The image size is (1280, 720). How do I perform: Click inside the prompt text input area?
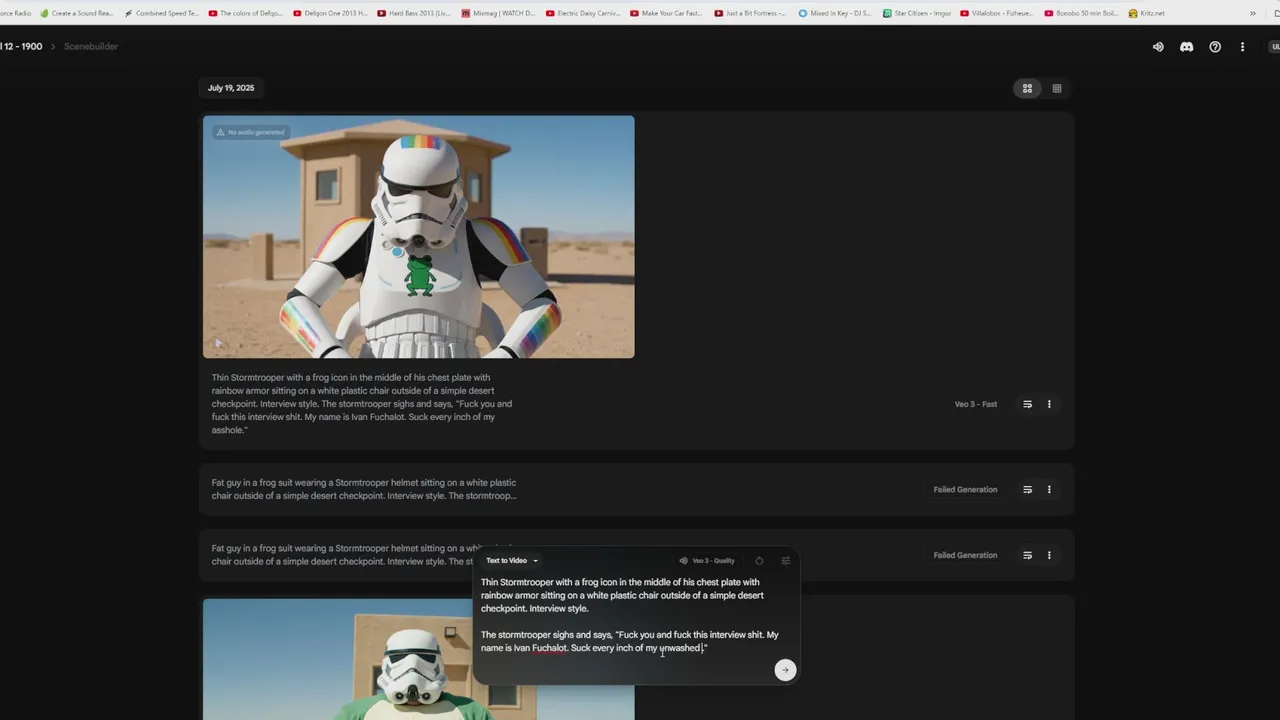634,615
